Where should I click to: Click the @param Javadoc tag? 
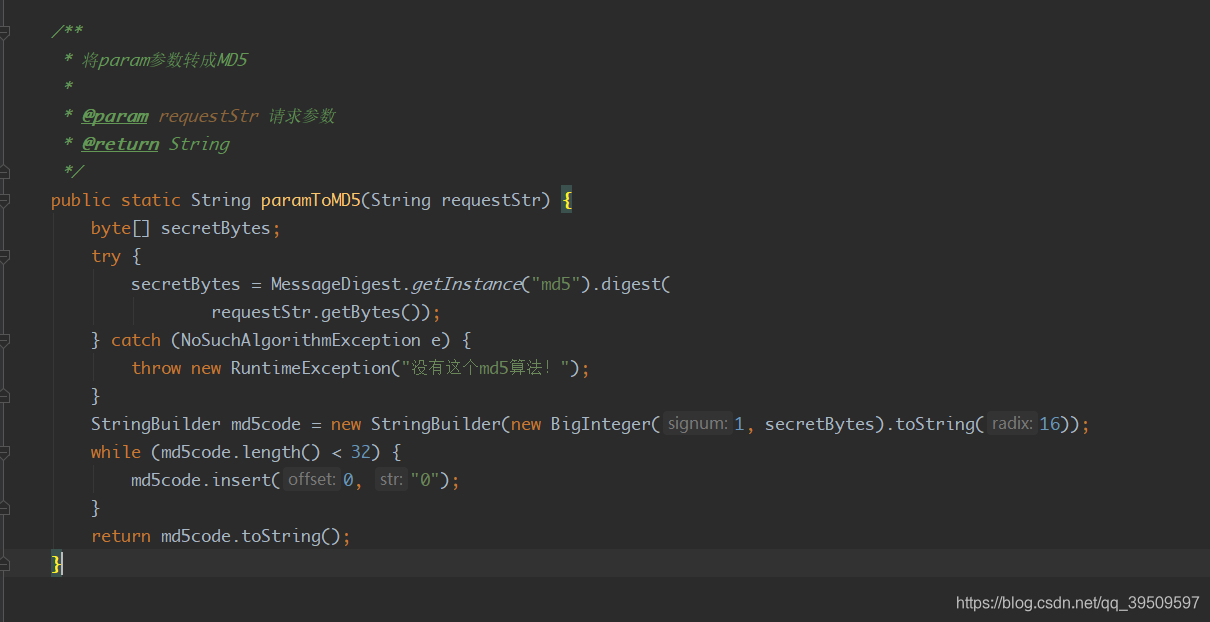(x=115, y=116)
